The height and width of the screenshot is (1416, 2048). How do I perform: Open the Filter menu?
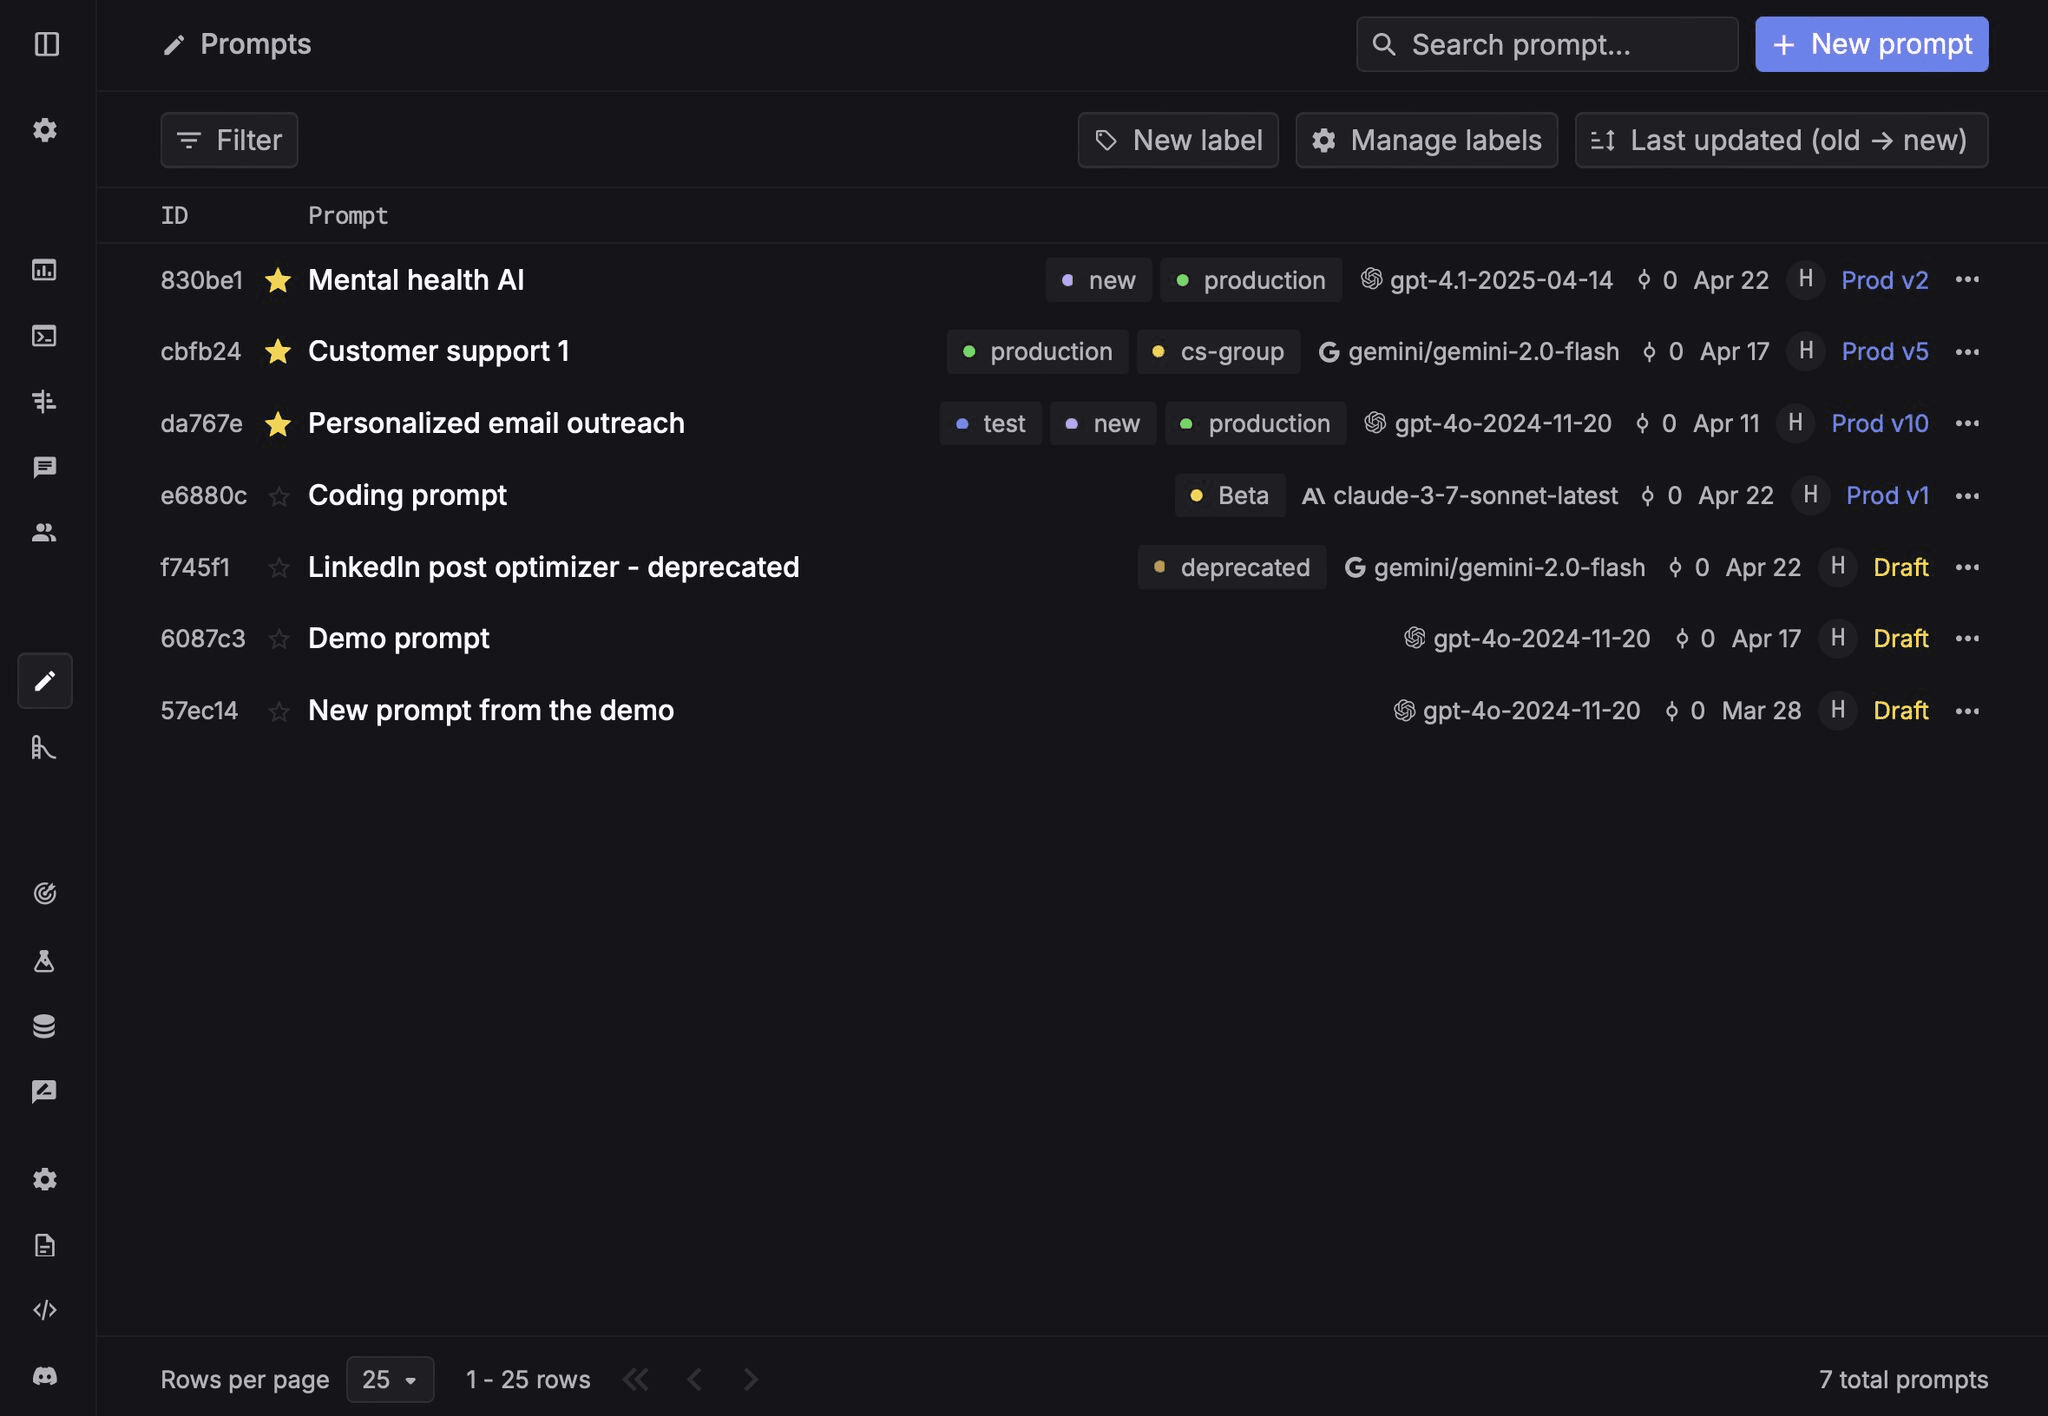[229, 140]
